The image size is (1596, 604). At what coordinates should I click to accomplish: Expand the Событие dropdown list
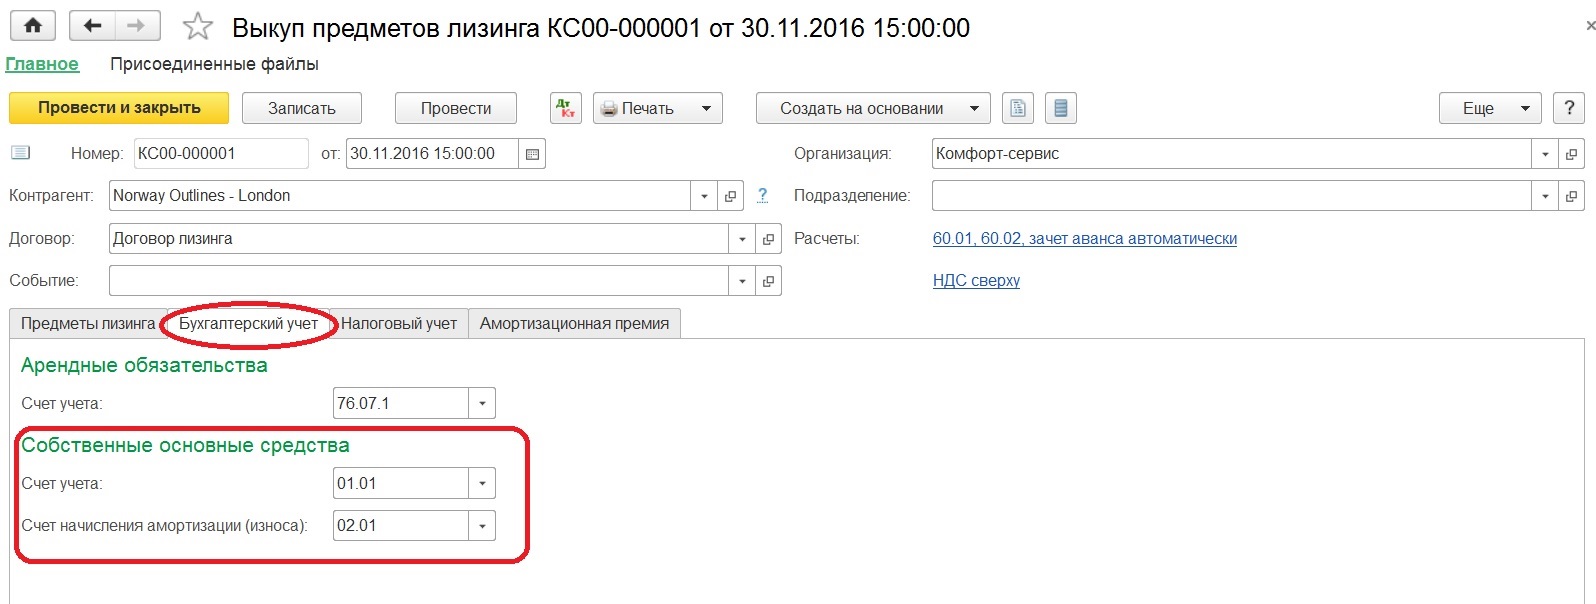click(742, 281)
